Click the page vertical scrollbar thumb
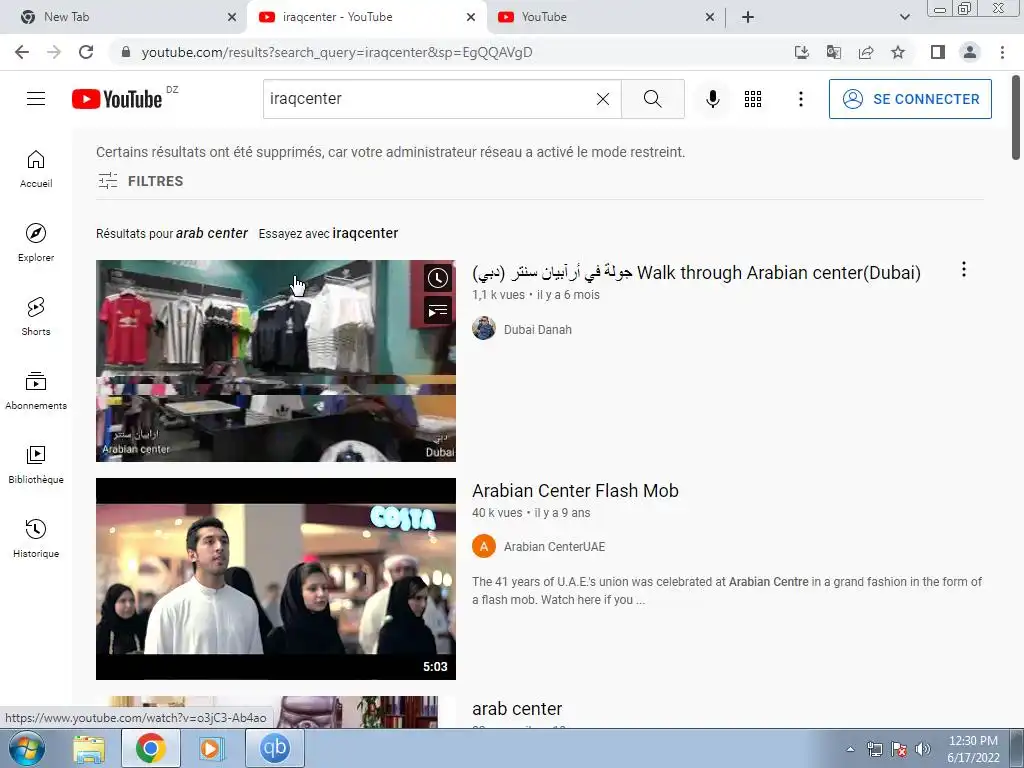This screenshot has width=1024, height=768. pyautogui.click(x=1016, y=118)
